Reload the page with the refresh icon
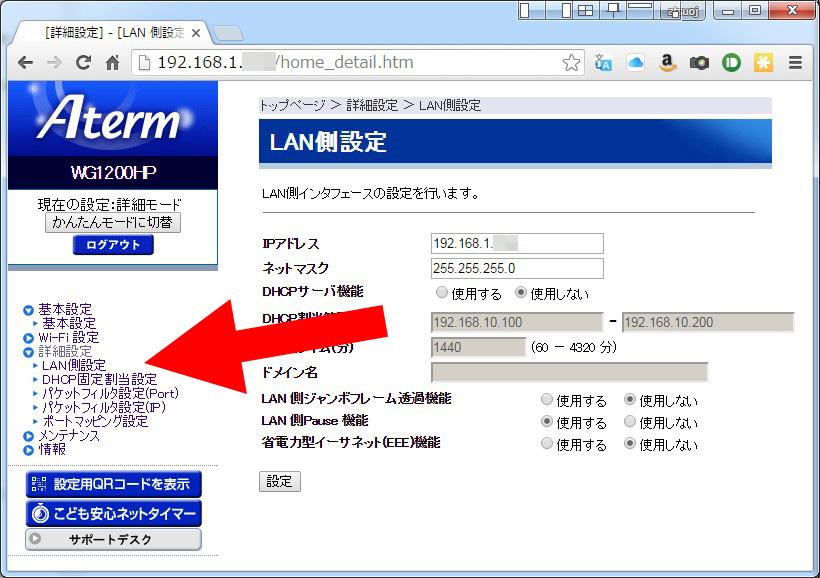The width and height of the screenshot is (820, 578). [x=83, y=63]
